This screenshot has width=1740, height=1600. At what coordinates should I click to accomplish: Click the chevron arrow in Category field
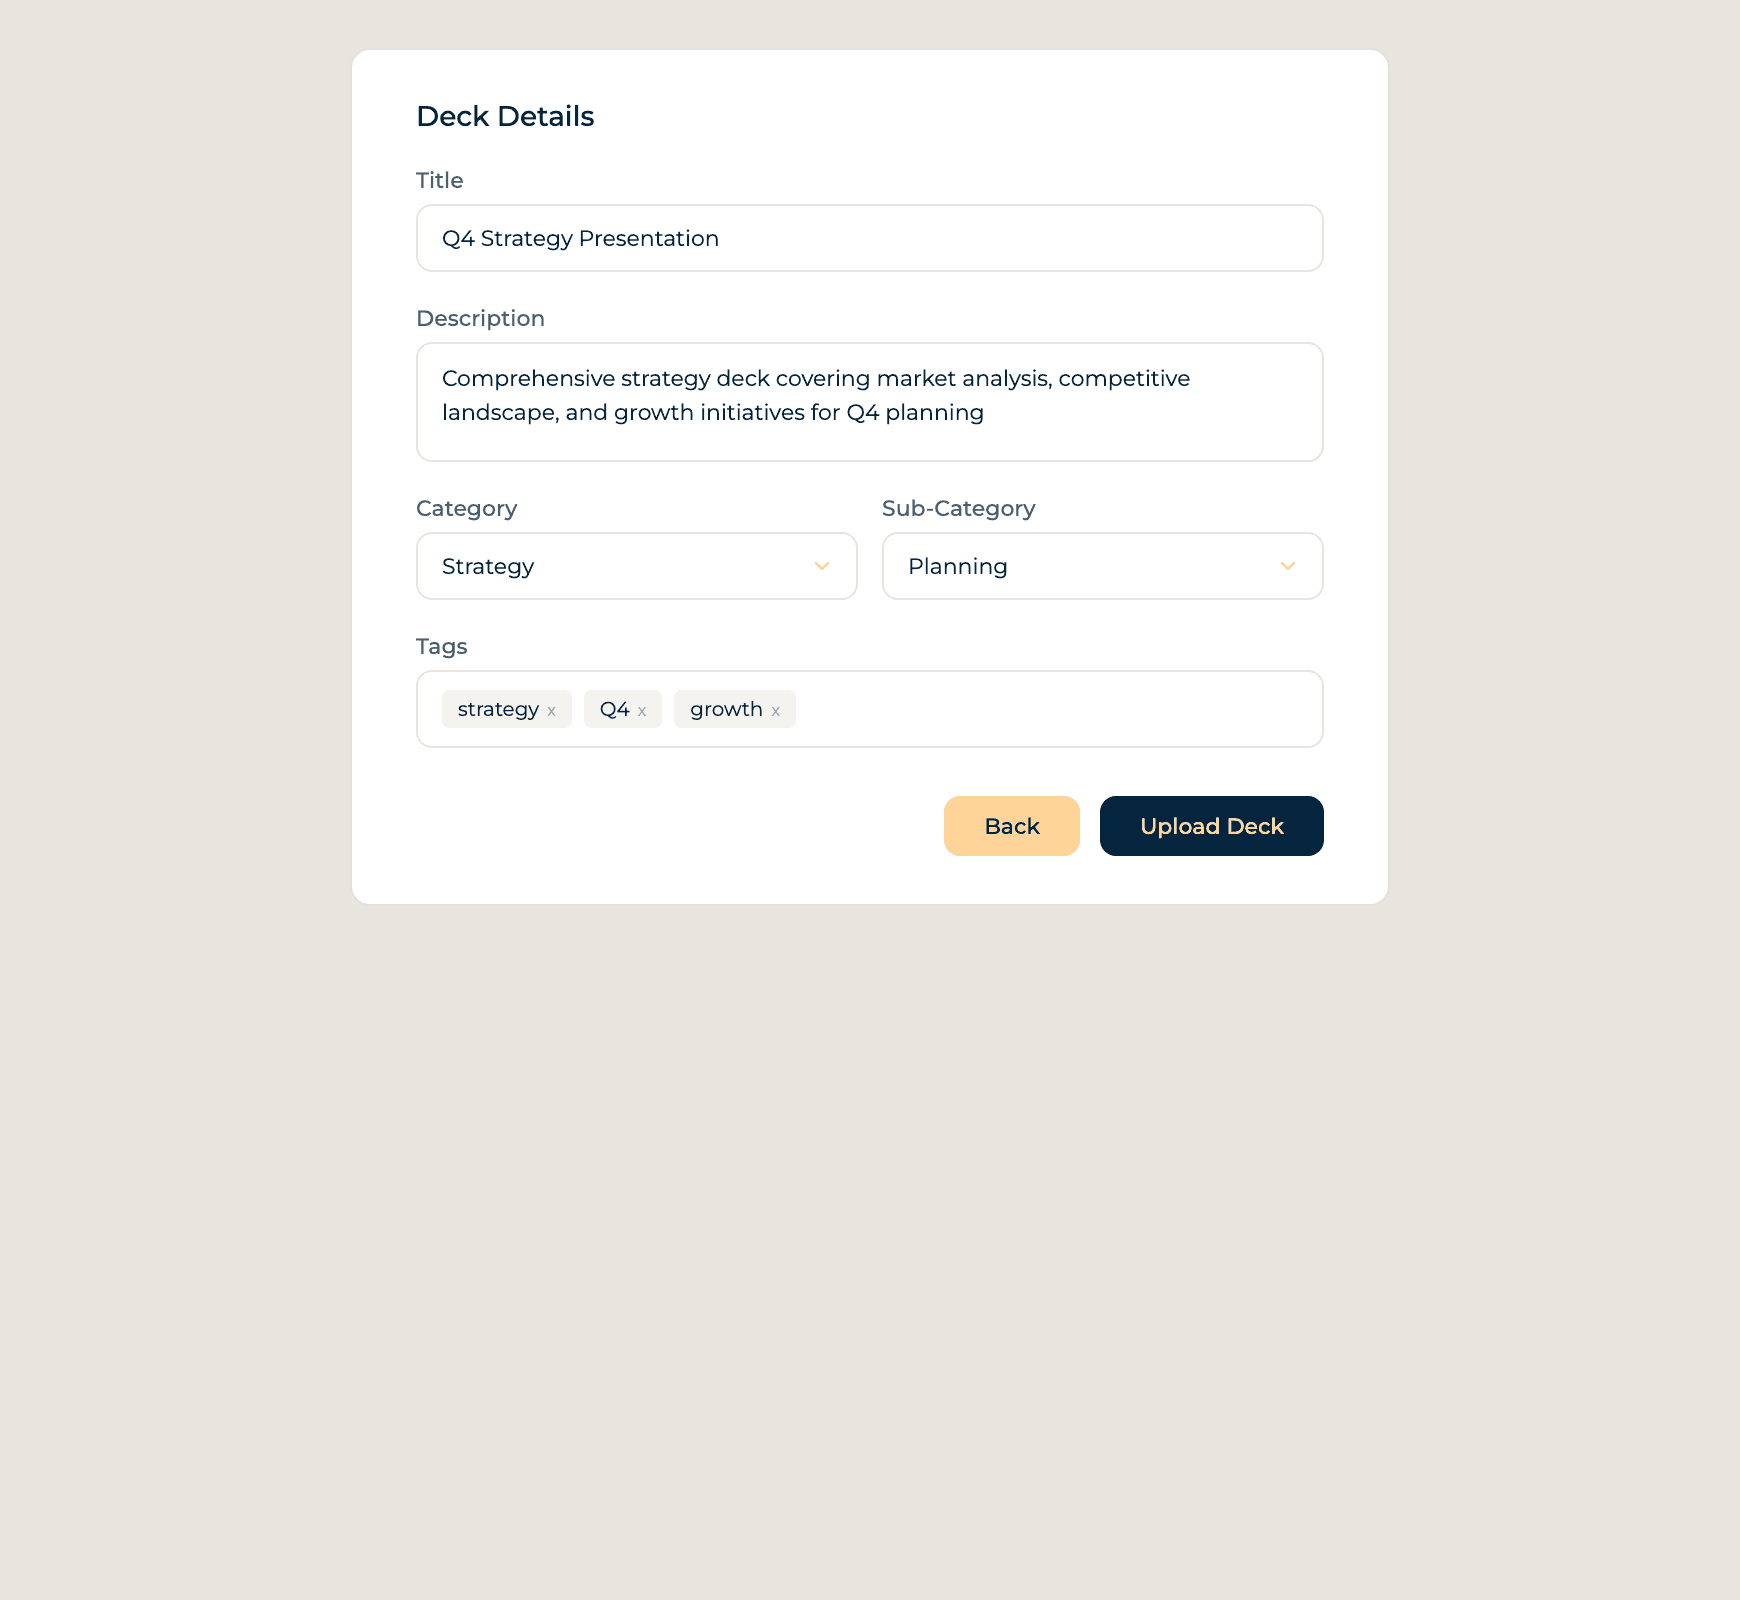point(822,566)
